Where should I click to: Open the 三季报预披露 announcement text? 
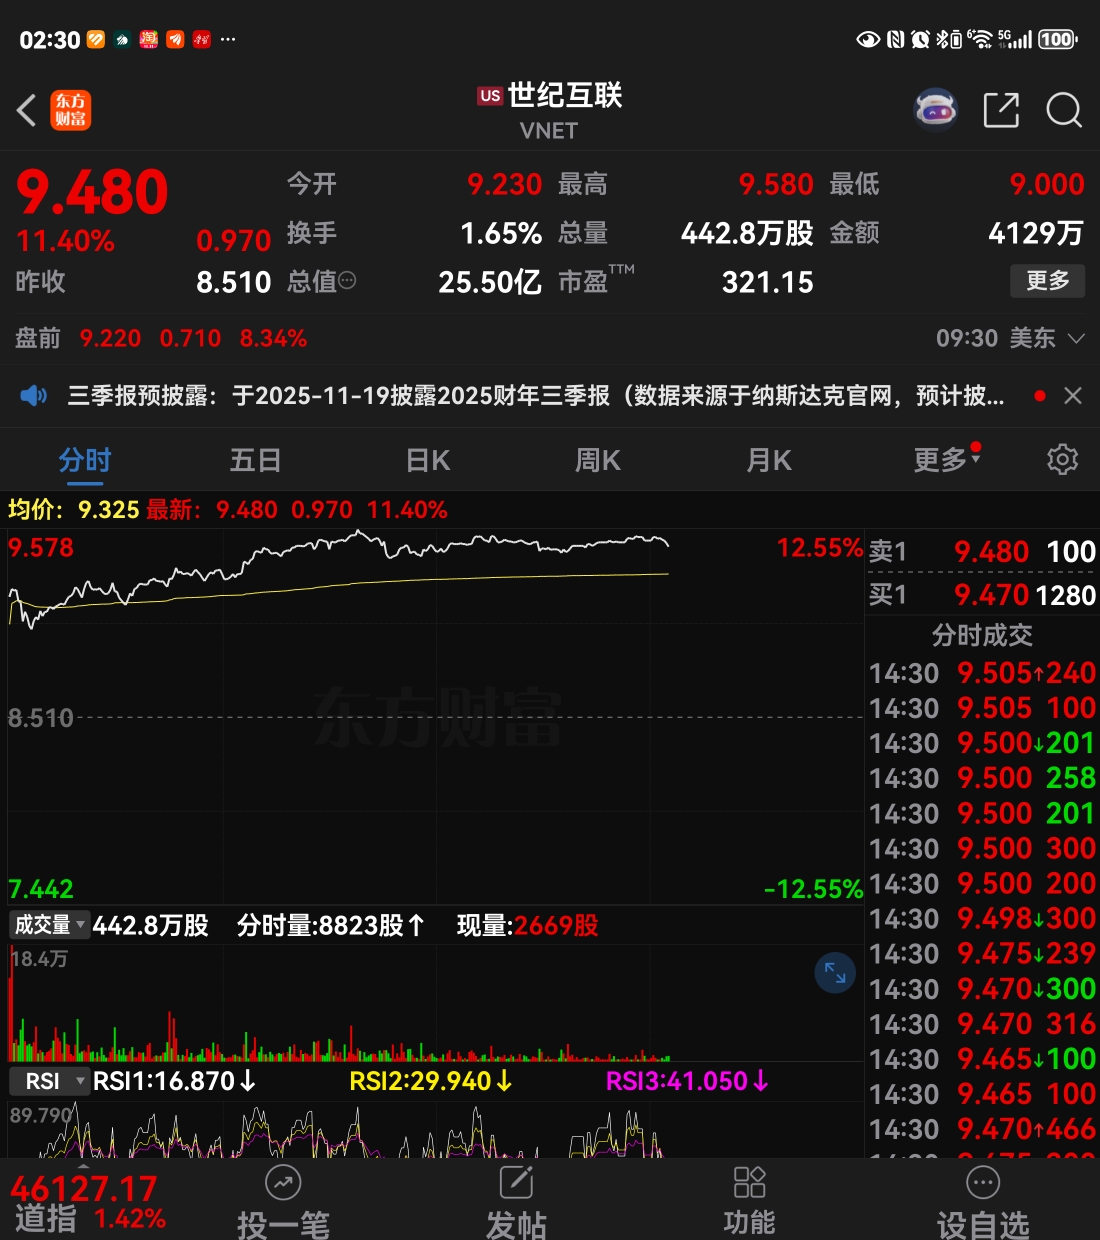(x=536, y=396)
